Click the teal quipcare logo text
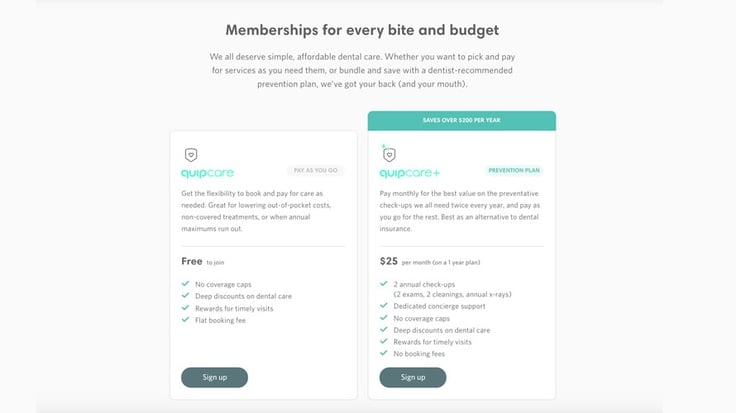The image size is (736, 413). [x=207, y=173]
